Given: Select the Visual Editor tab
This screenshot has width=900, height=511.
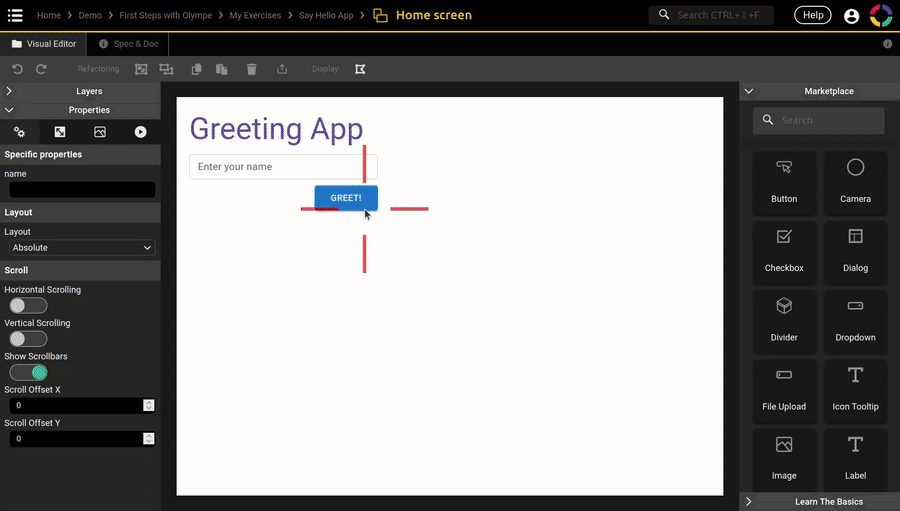Looking at the screenshot, I should [44, 44].
